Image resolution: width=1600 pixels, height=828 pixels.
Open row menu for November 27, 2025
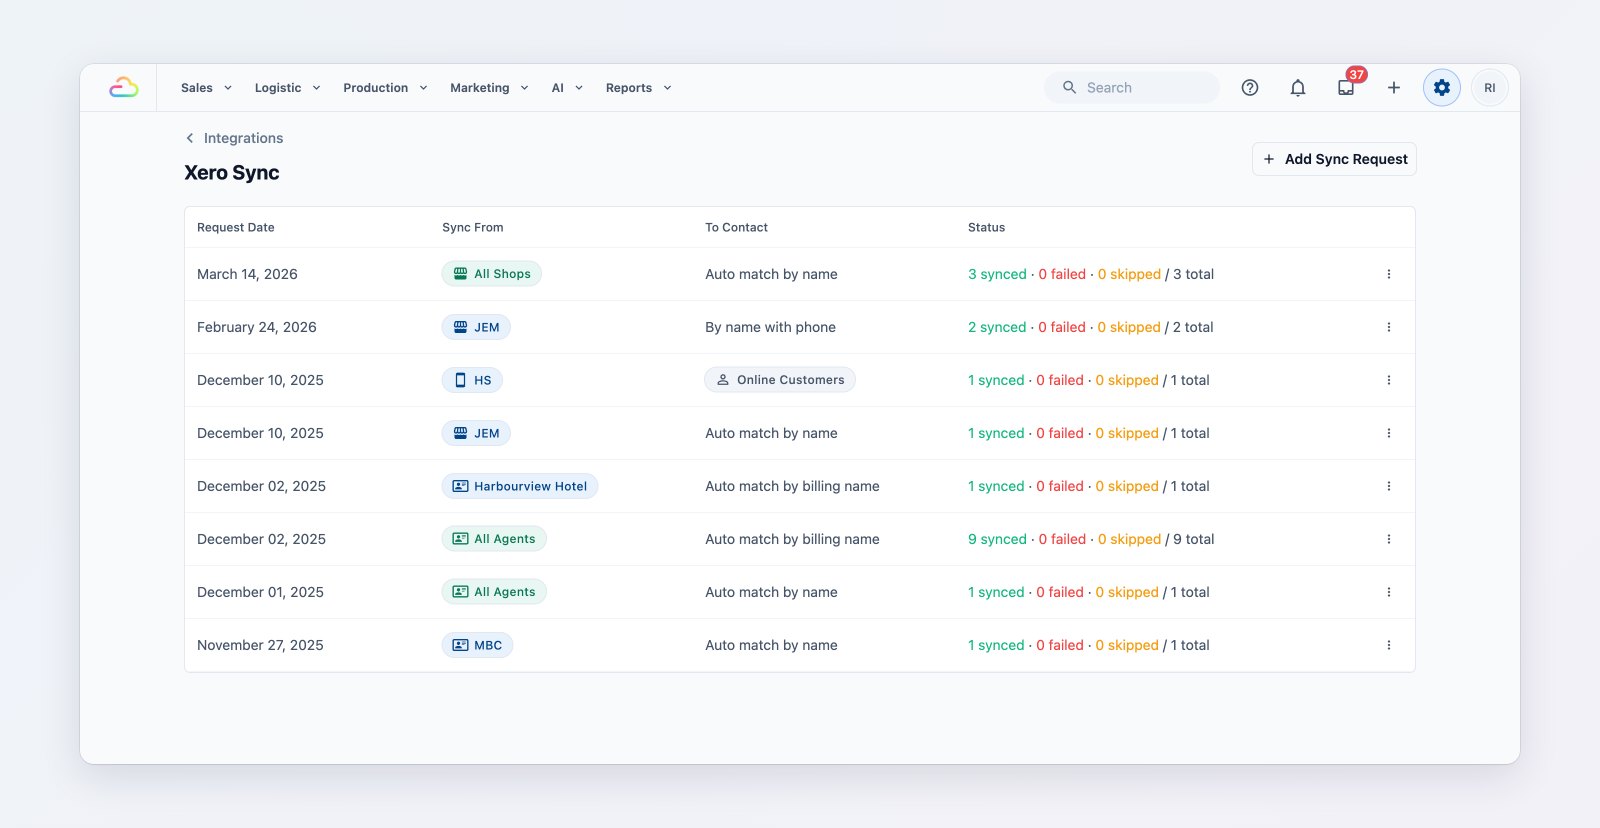1389,645
